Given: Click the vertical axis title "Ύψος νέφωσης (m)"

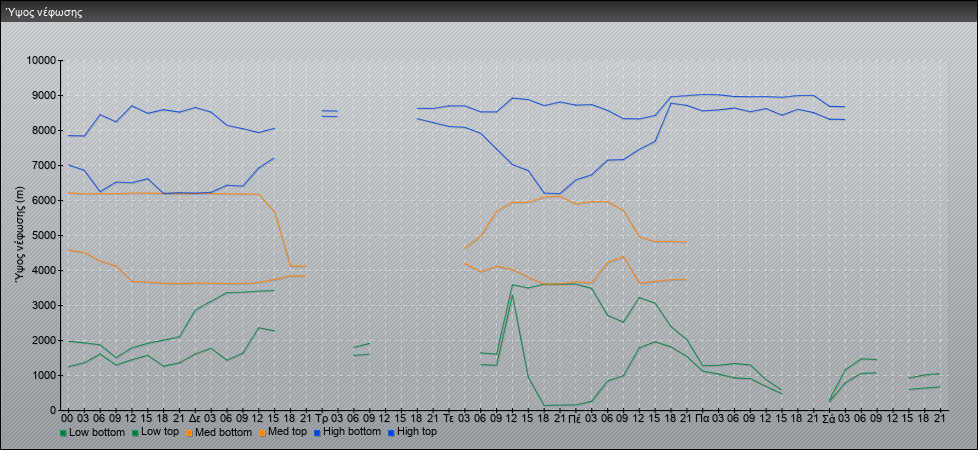Looking at the screenshot, I should tap(20, 235).
